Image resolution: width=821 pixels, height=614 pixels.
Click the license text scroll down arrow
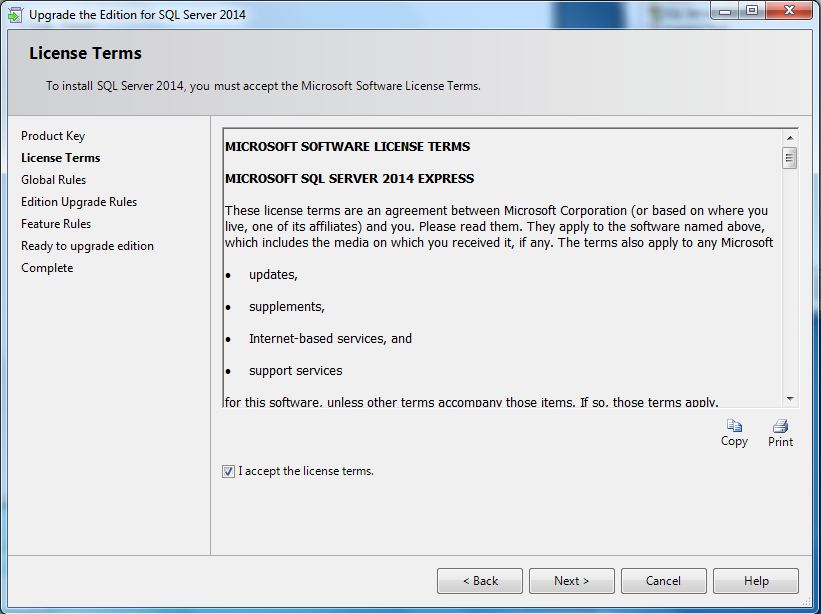(790, 399)
